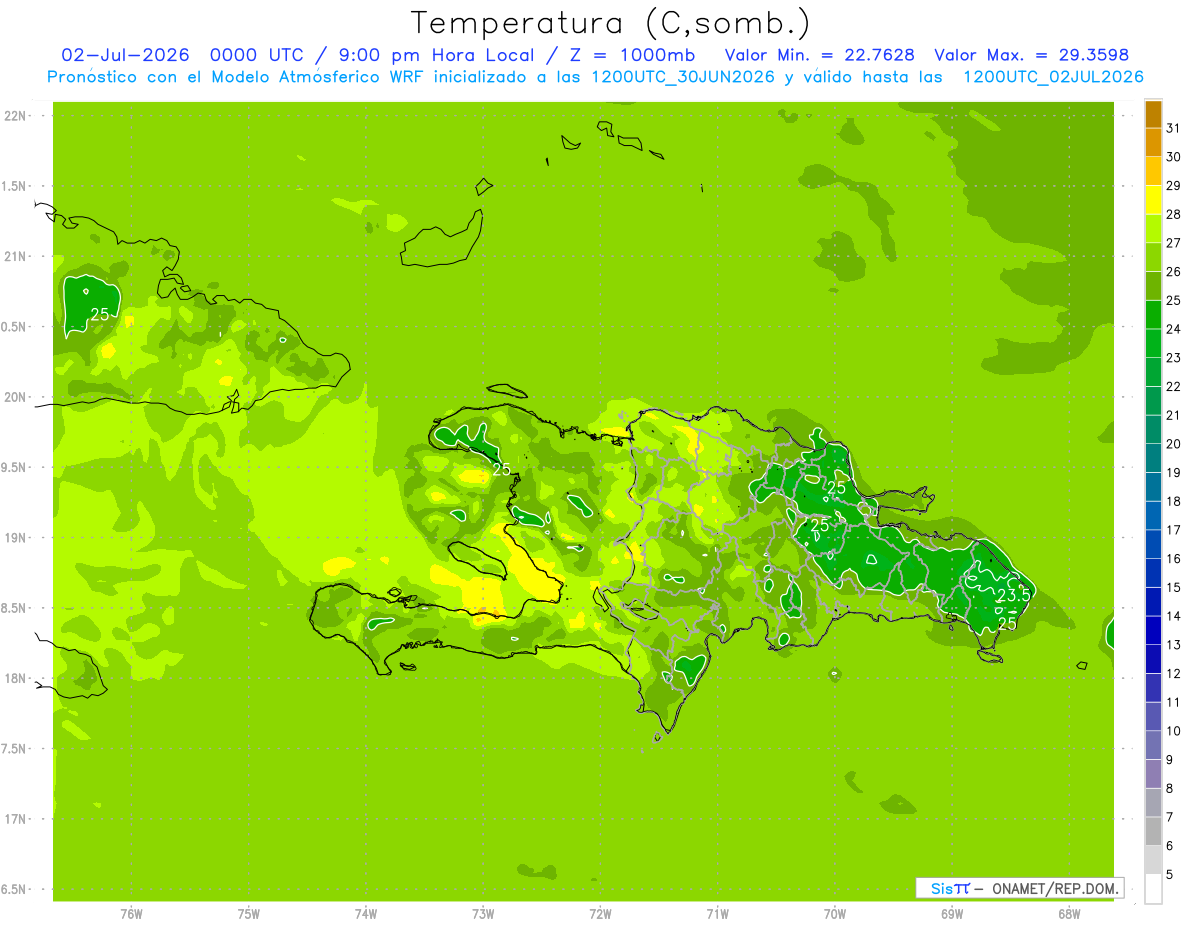Click the '25' contour label in northwest Haiti

click(x=502, y=468)
